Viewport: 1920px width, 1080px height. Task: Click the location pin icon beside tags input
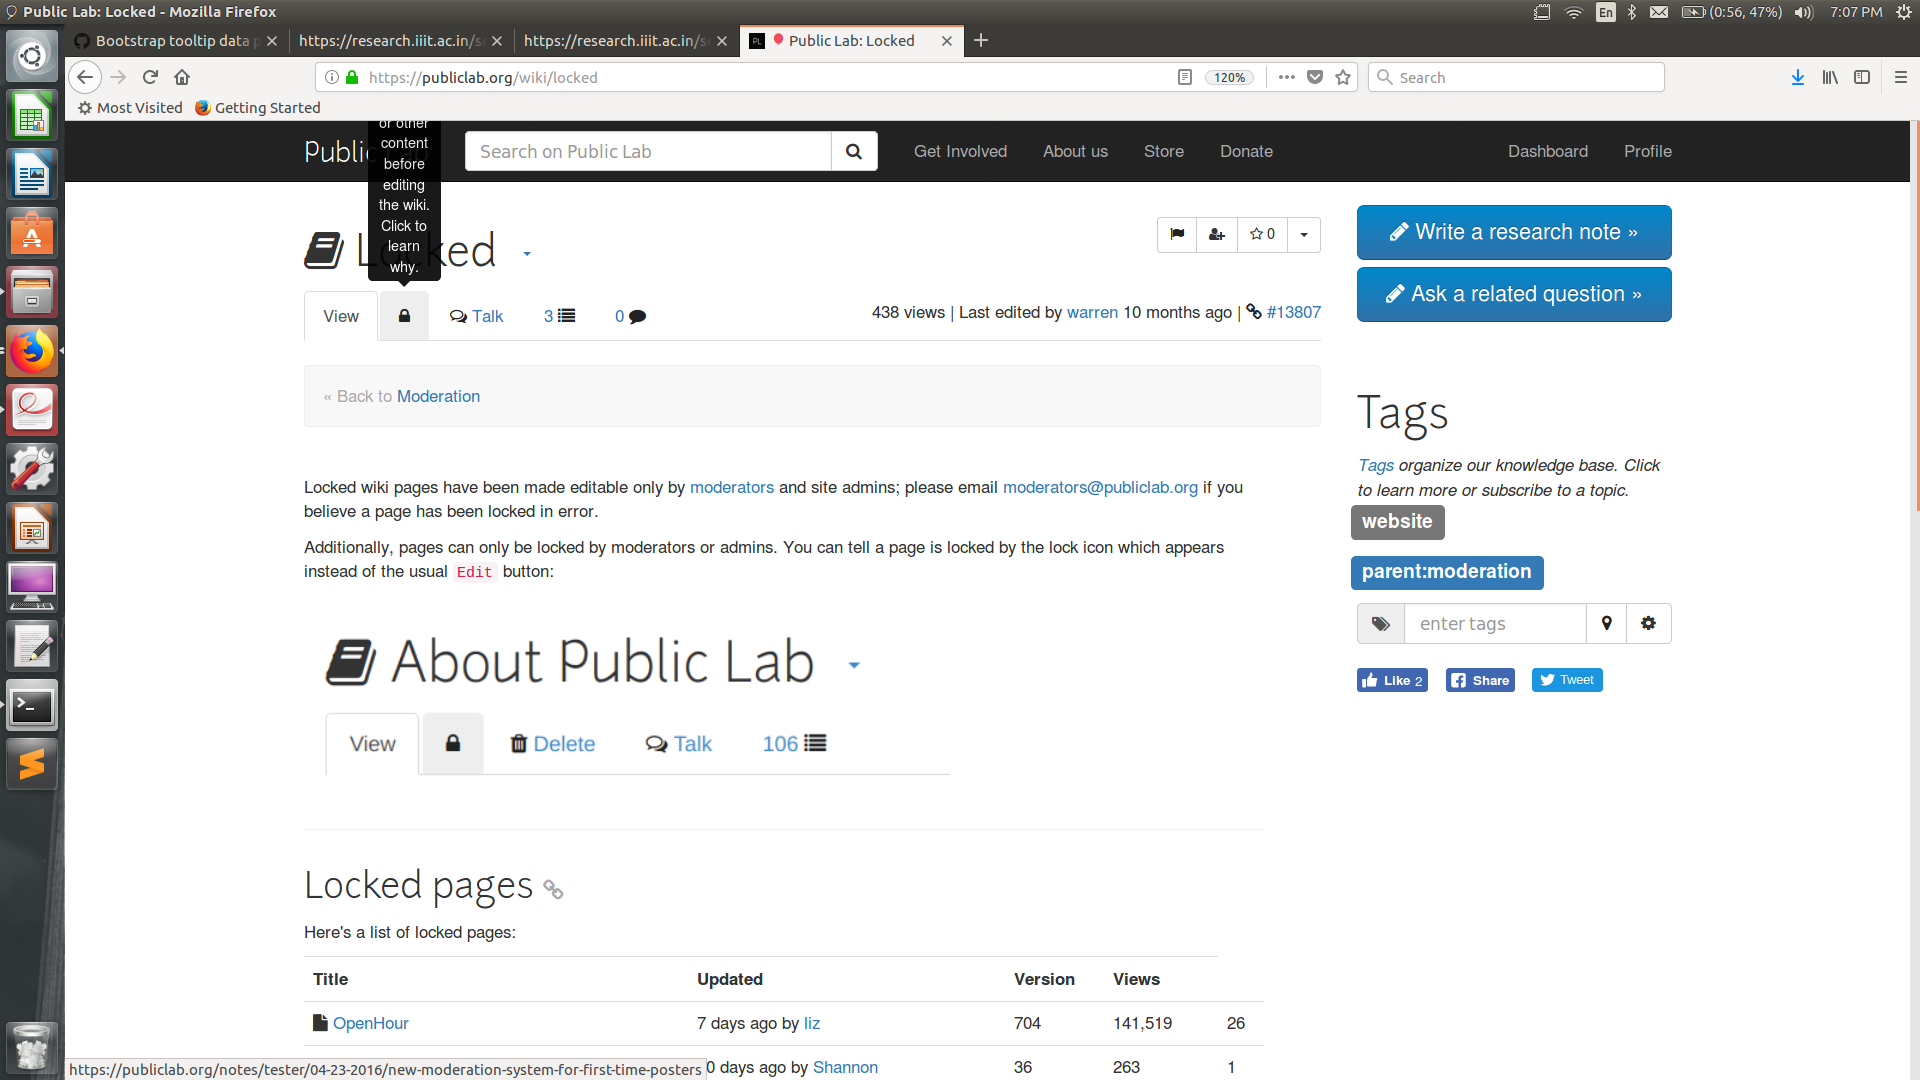click(x=1606, y=623)
